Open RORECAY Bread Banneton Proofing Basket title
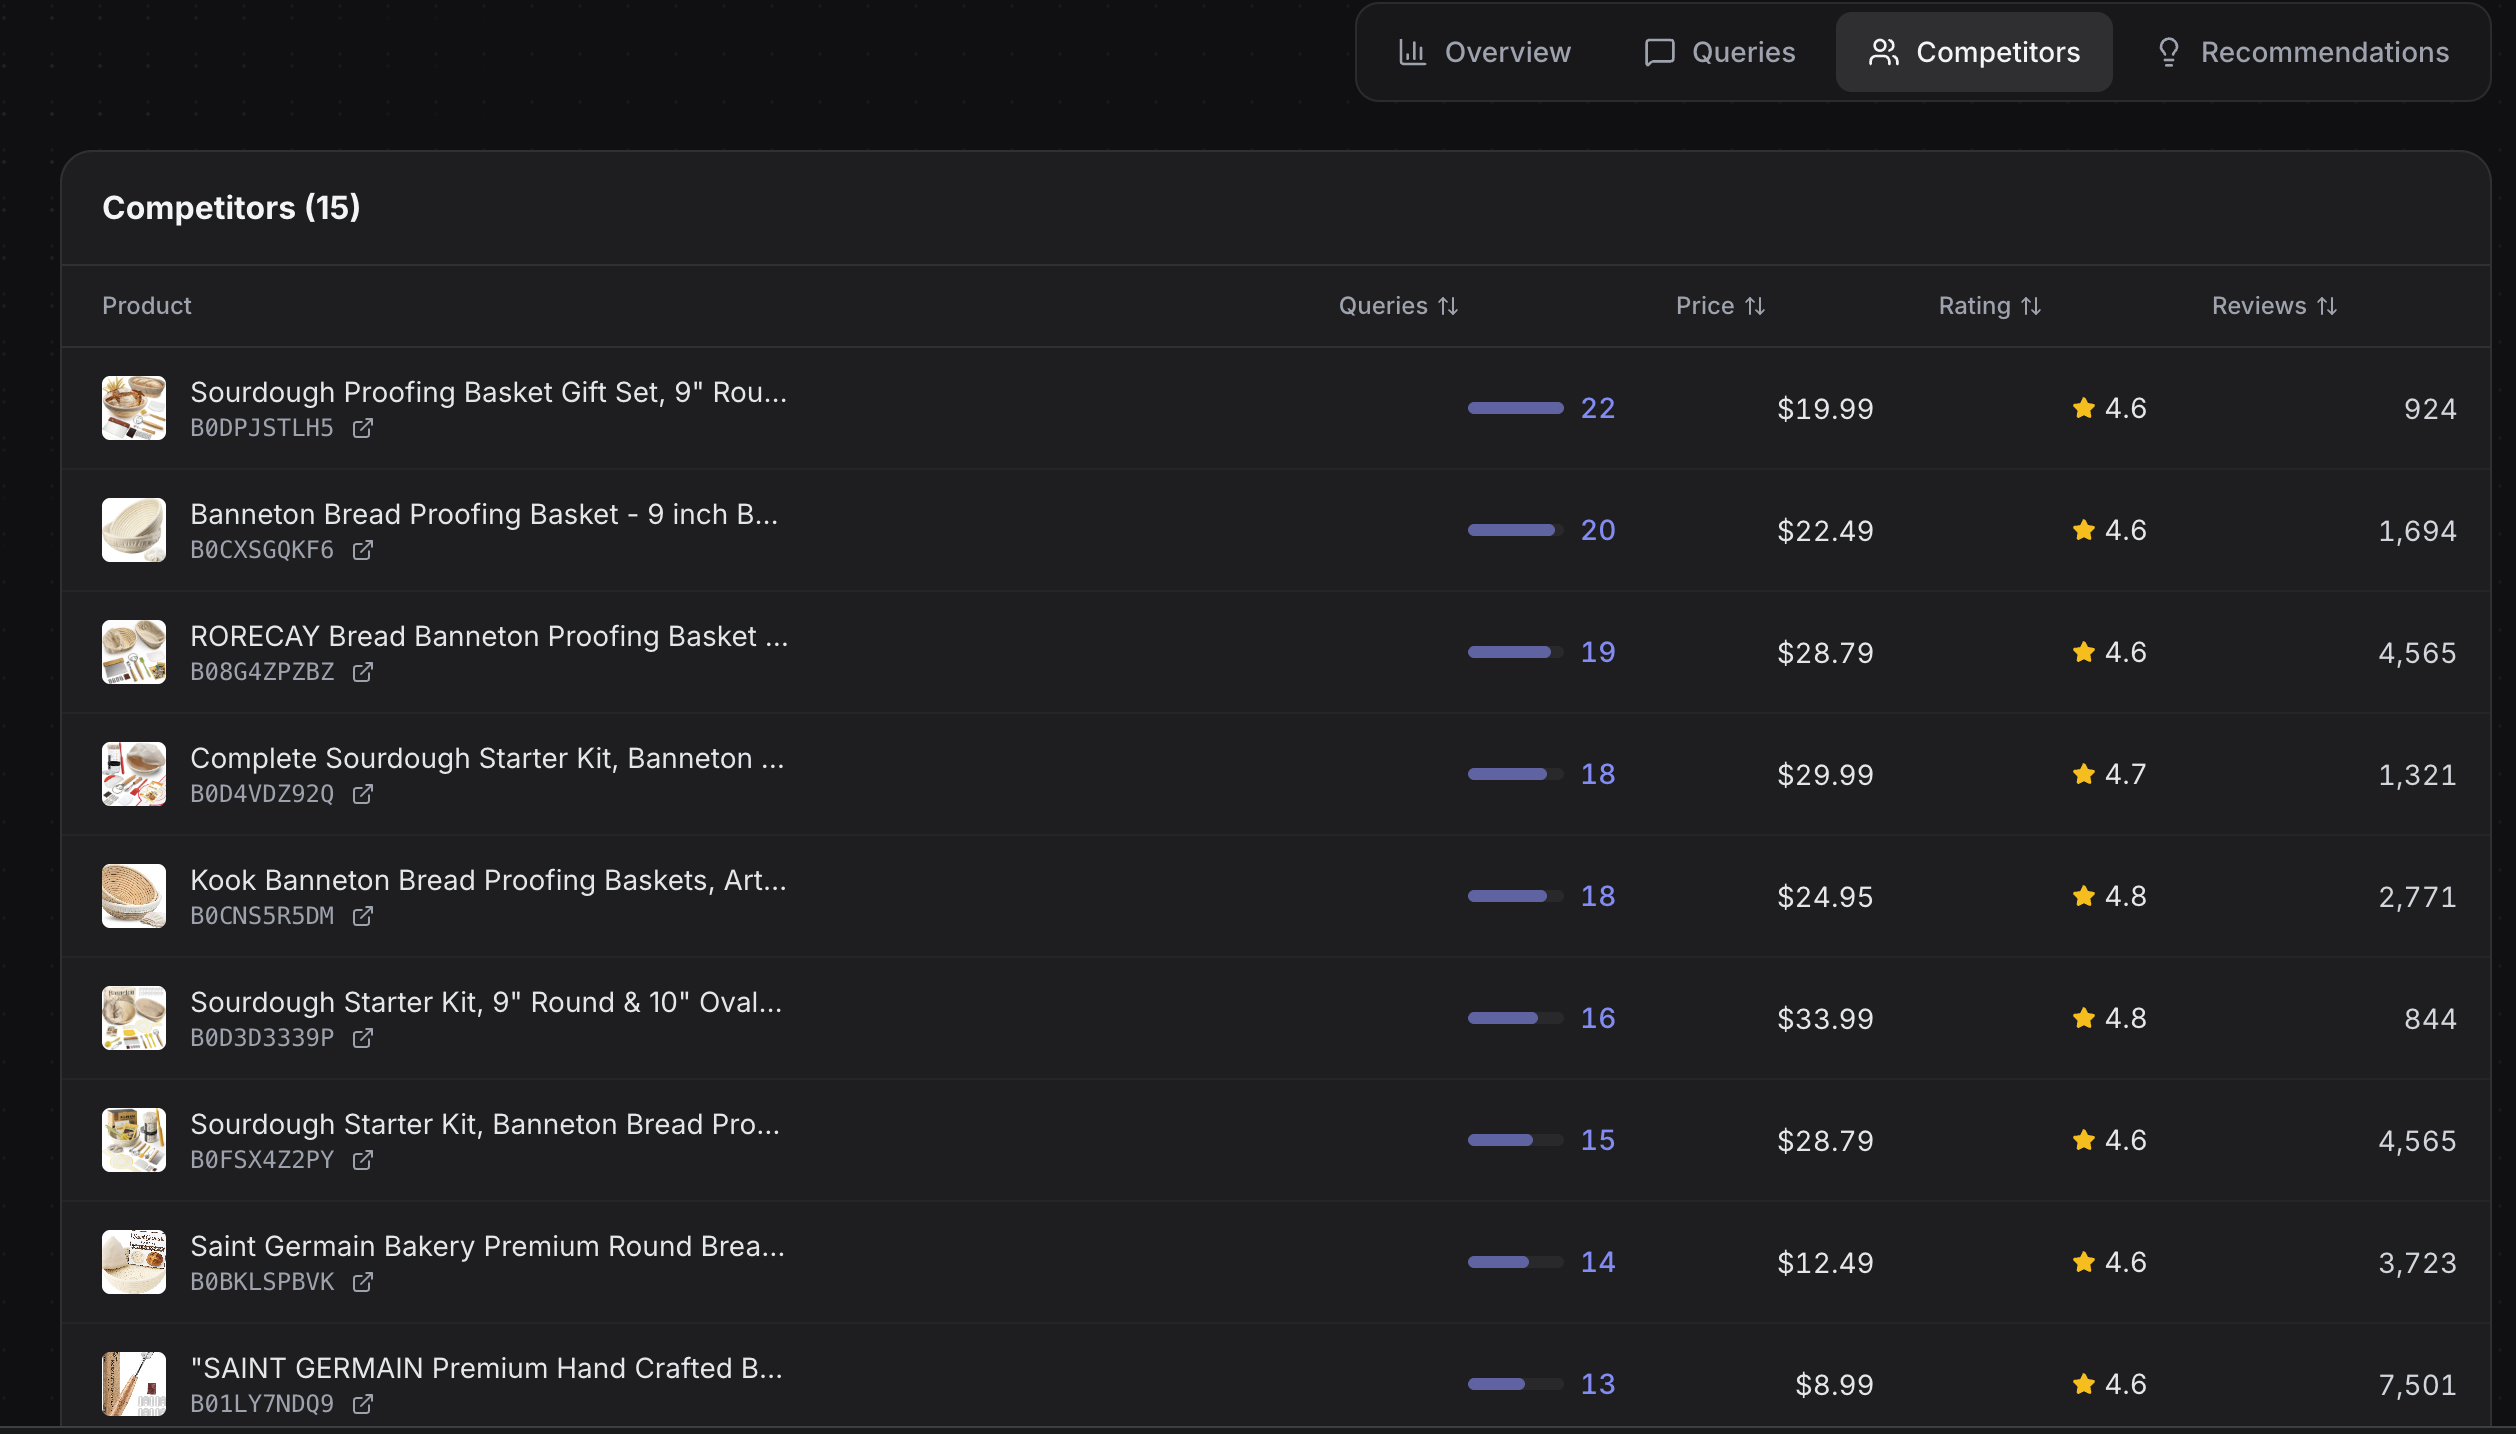 489,636
